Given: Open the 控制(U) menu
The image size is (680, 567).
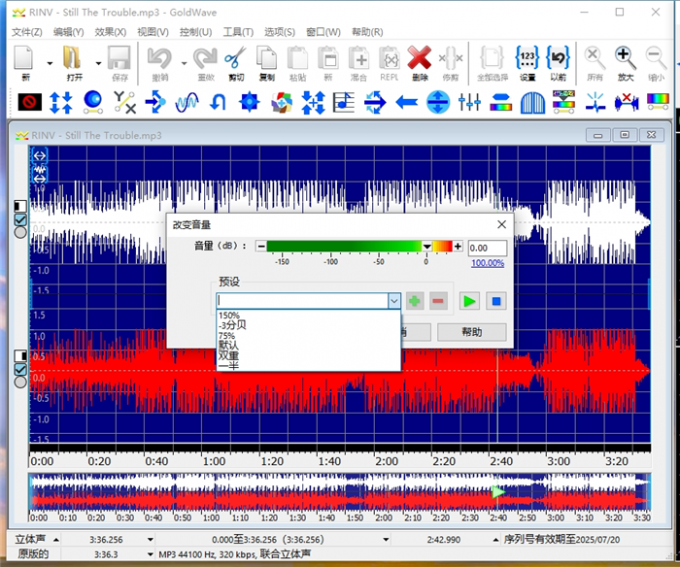Looking at the screenshot, I should (x=196, y=32).
